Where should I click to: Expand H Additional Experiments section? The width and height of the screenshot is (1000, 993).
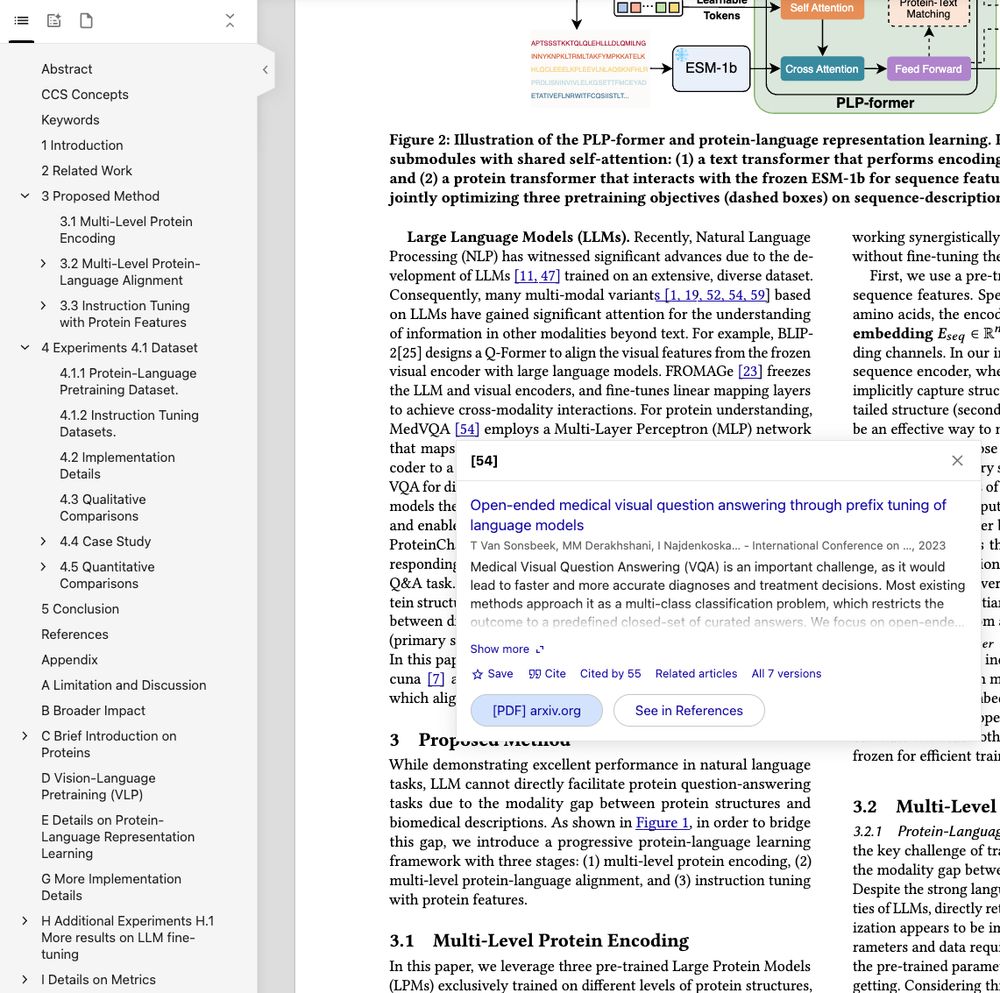coord(25,921)
